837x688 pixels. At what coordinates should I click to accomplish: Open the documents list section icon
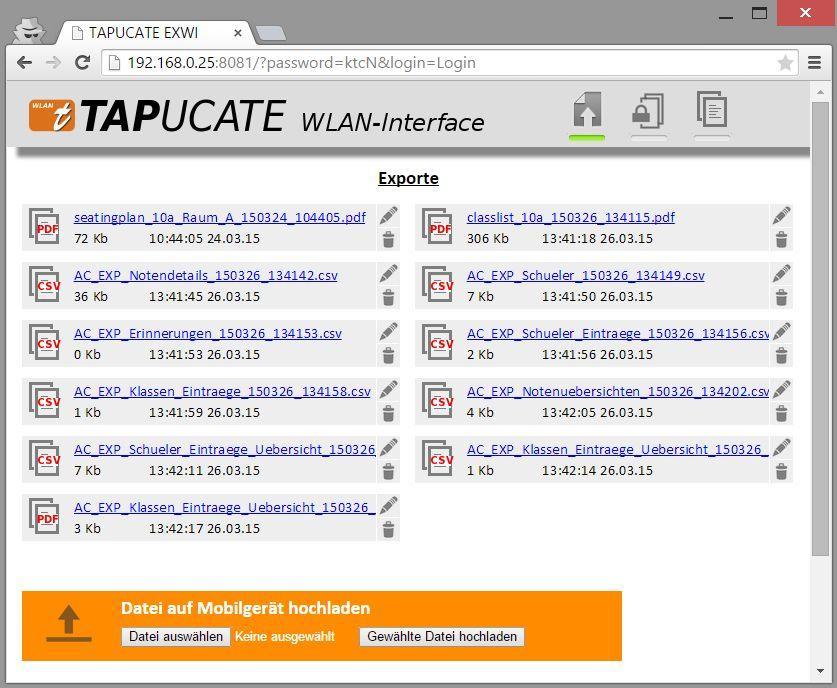[x=712, y=109]
